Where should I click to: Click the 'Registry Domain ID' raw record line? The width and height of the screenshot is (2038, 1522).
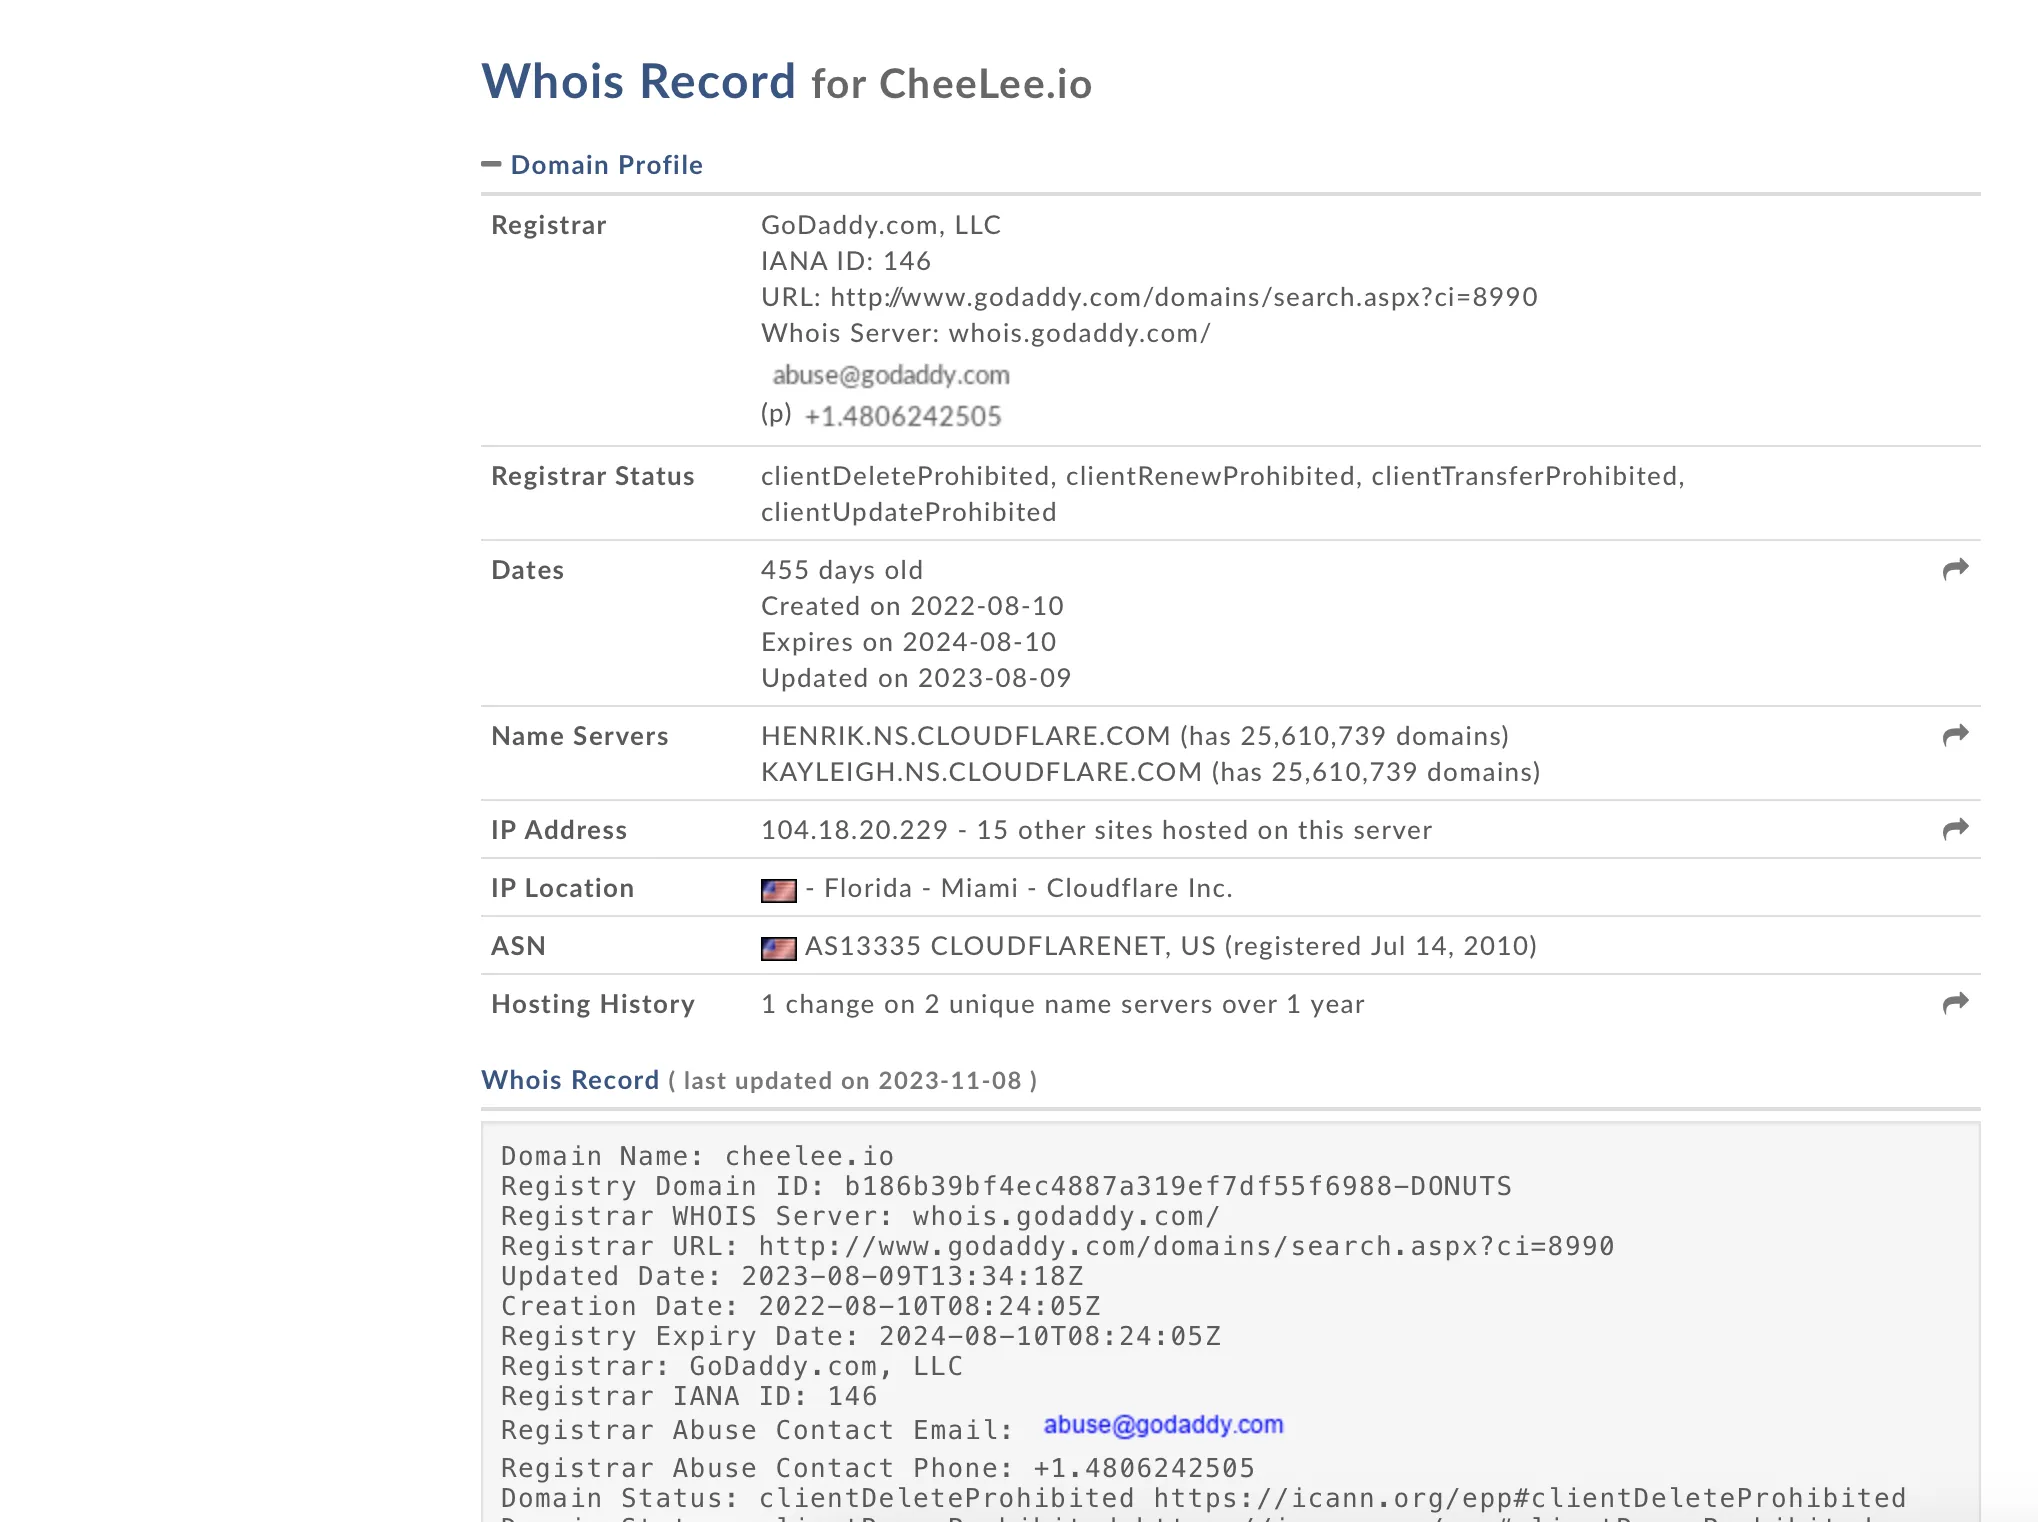(x=1006, y=1186)
